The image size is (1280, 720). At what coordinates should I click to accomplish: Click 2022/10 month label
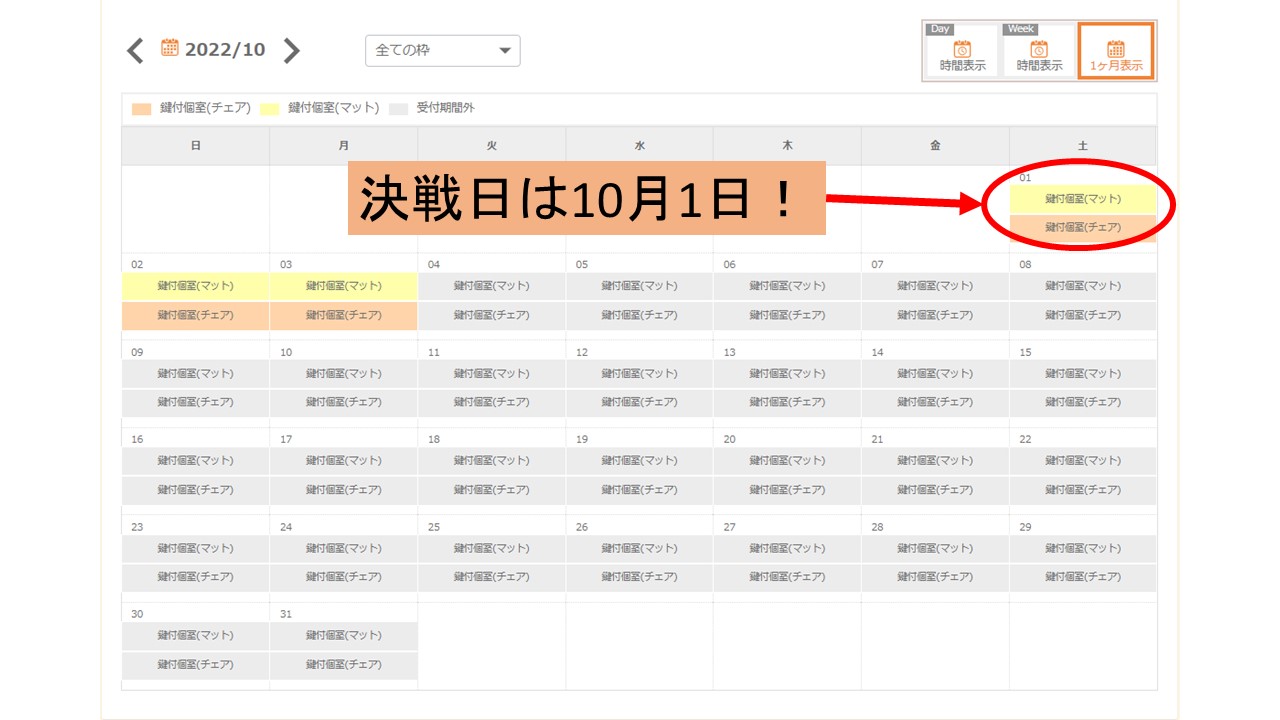tap(225, 49)
